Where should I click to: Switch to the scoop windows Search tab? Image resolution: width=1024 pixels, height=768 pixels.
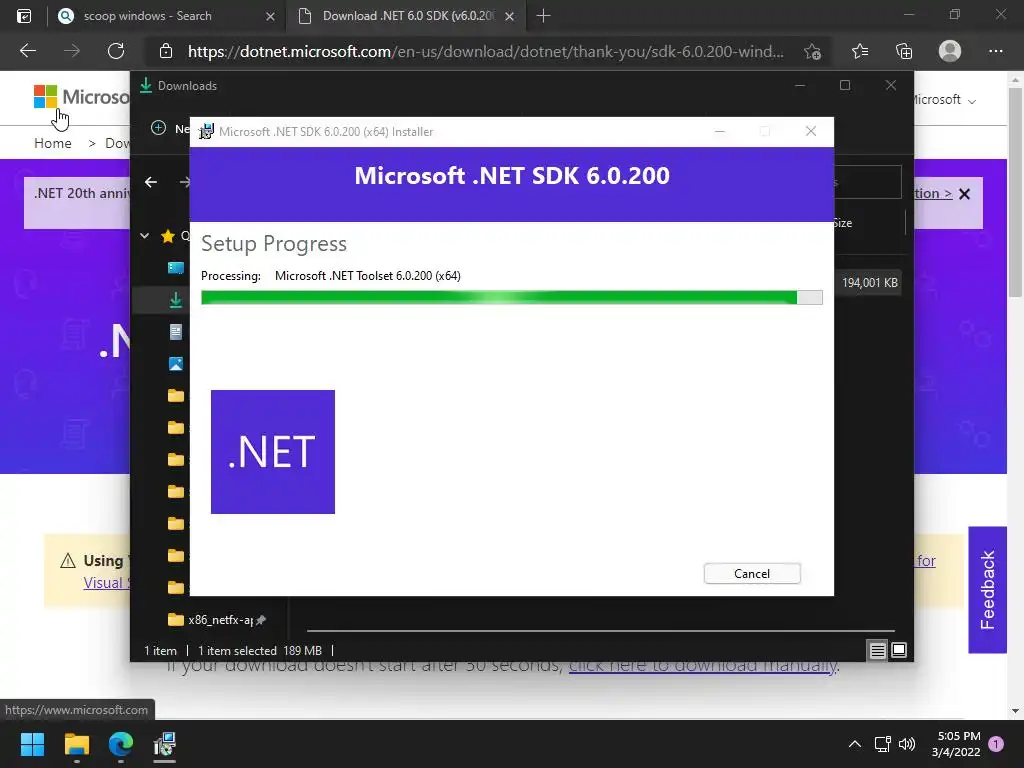click(x=148, y=16)
